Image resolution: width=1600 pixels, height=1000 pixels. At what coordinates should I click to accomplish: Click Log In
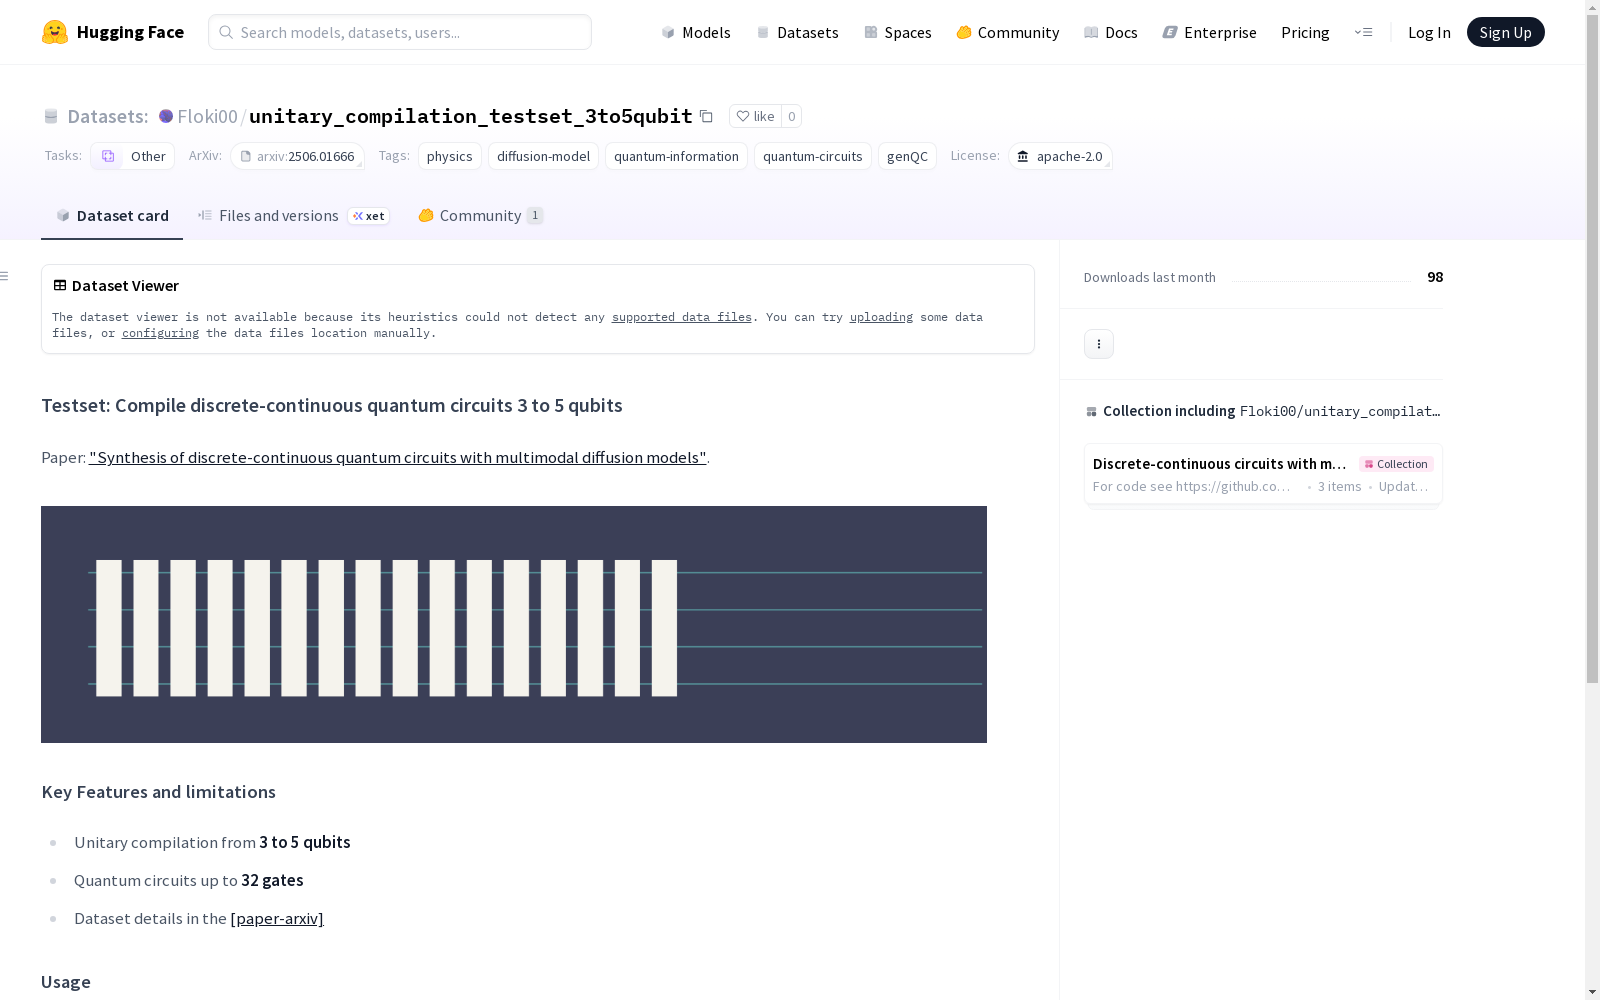(1429, 32)
